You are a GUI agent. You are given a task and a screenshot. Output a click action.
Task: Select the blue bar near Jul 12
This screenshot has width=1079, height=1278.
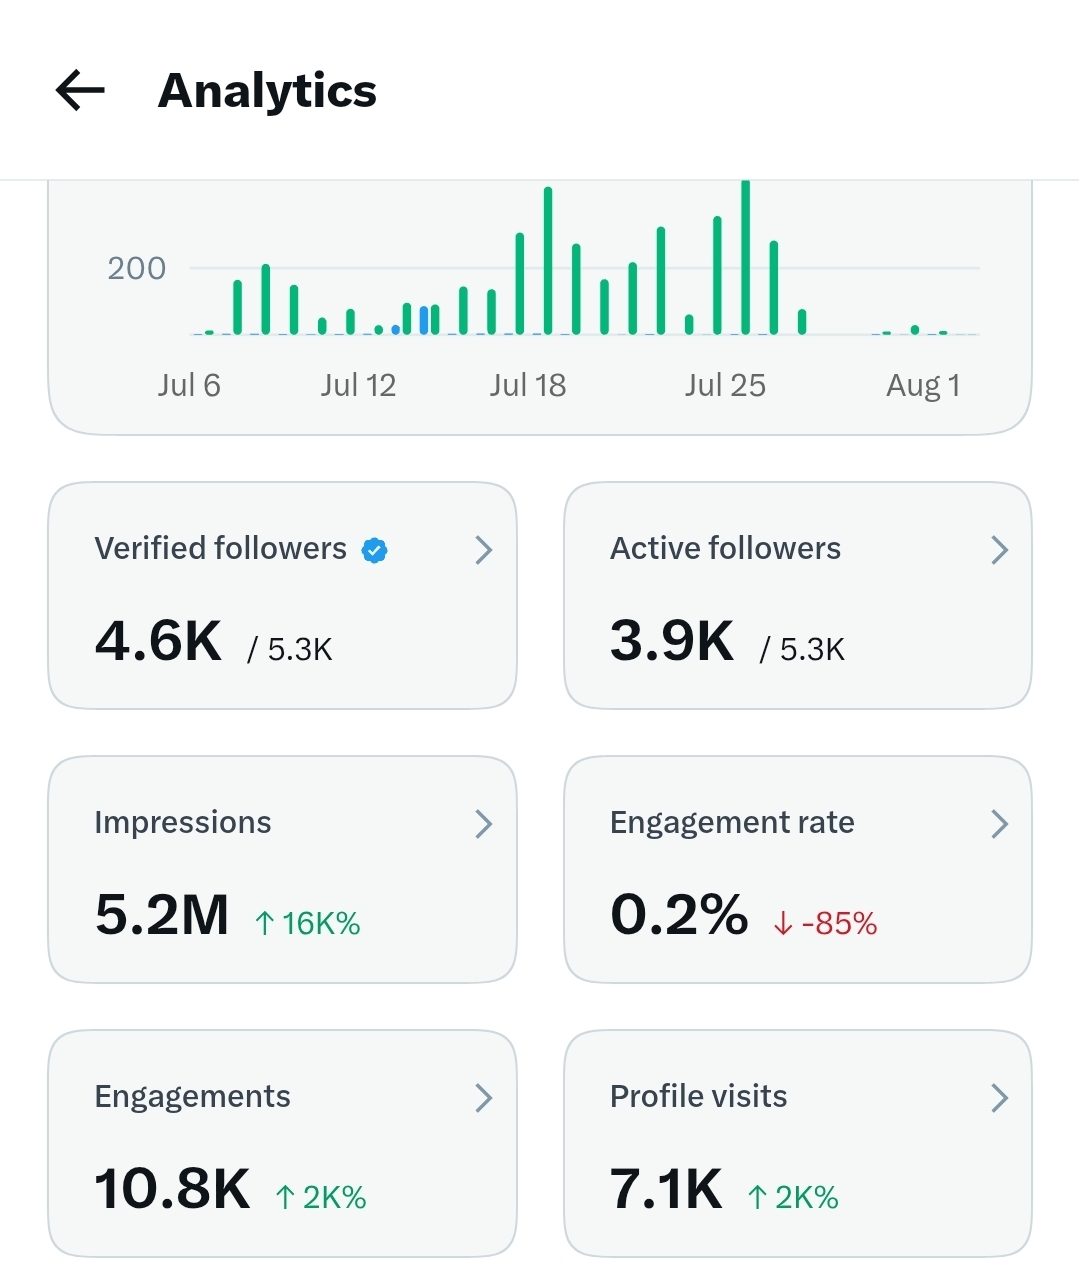(424, 320)
